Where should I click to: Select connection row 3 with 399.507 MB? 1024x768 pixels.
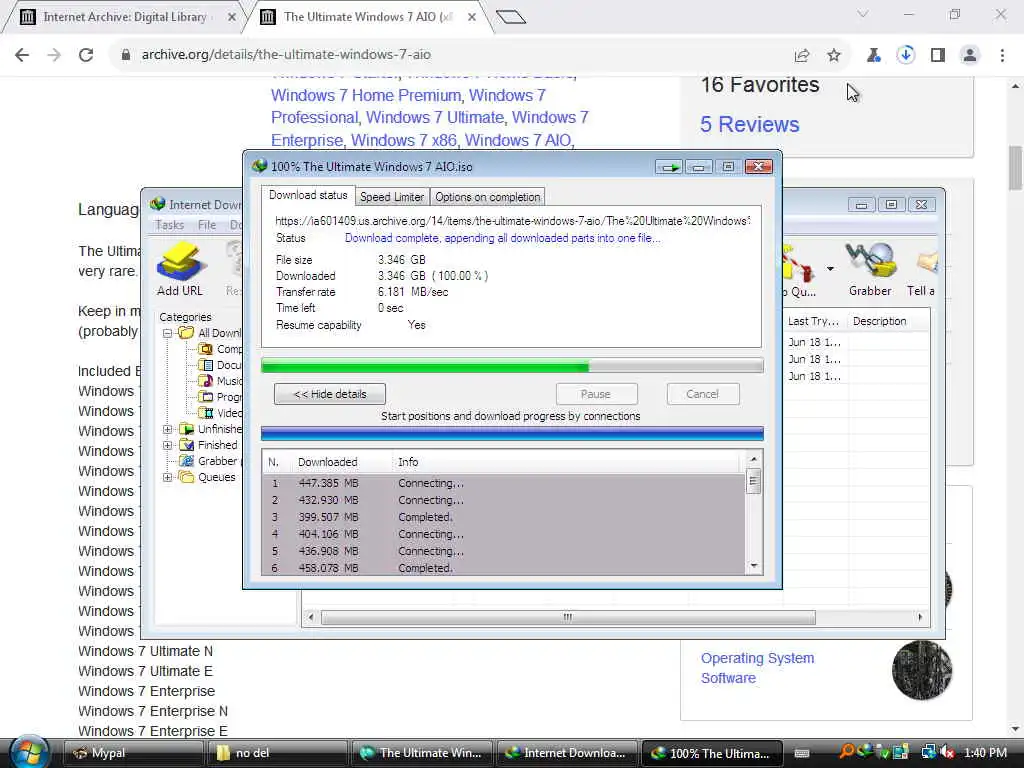point(504,517)
